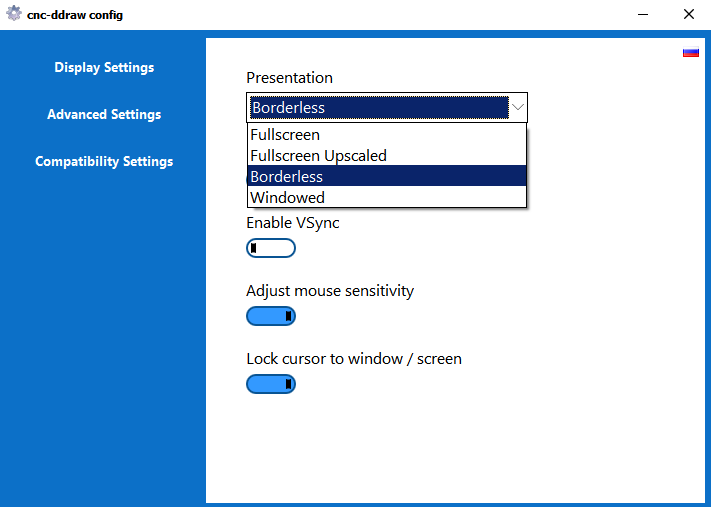Click the cnc-ddraw gear icon in title bar

14,15
